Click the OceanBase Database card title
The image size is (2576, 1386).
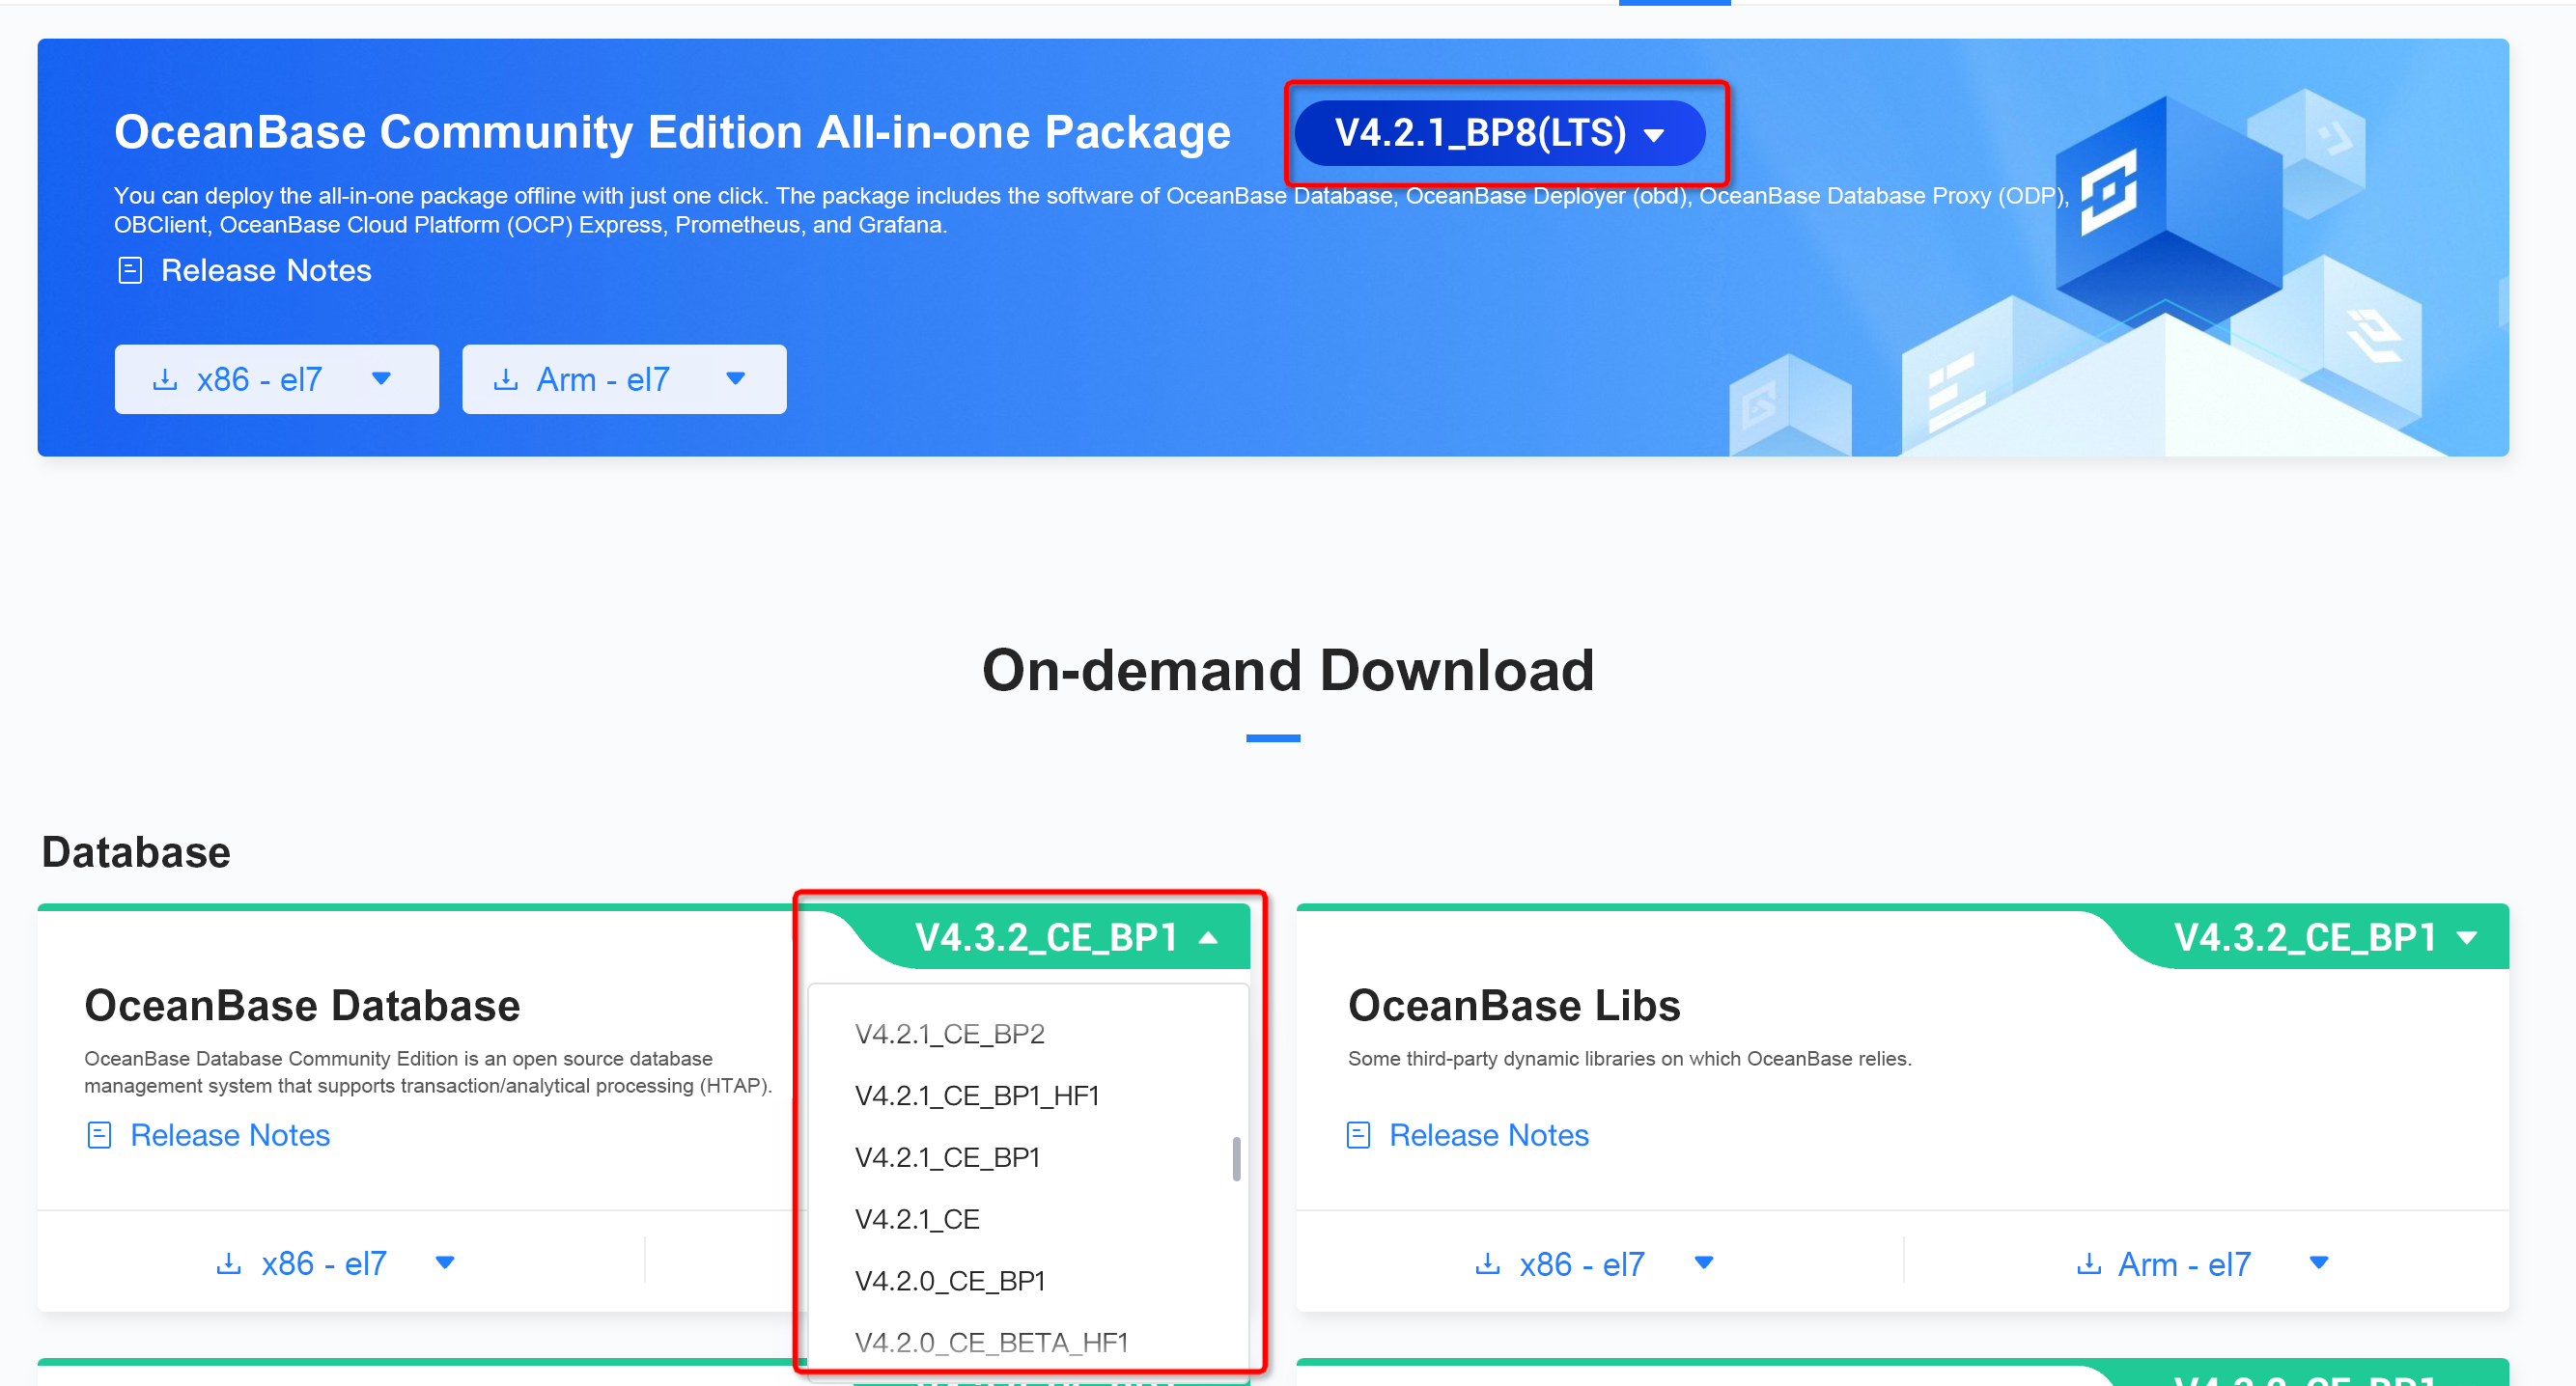[302, 1006]
